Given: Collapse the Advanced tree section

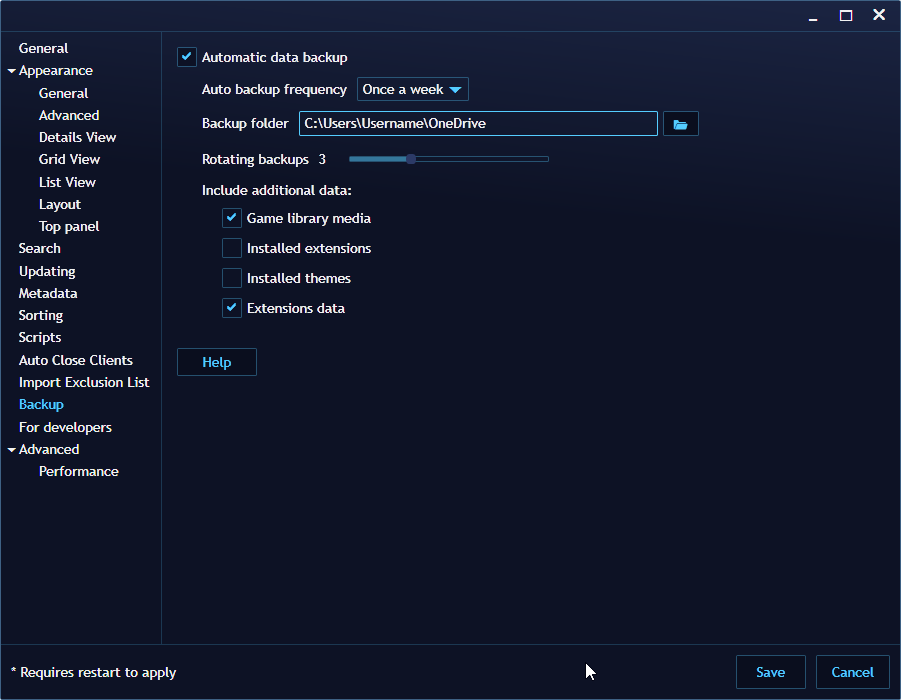Looking at the screenshot, I should [x=11, y=449].
